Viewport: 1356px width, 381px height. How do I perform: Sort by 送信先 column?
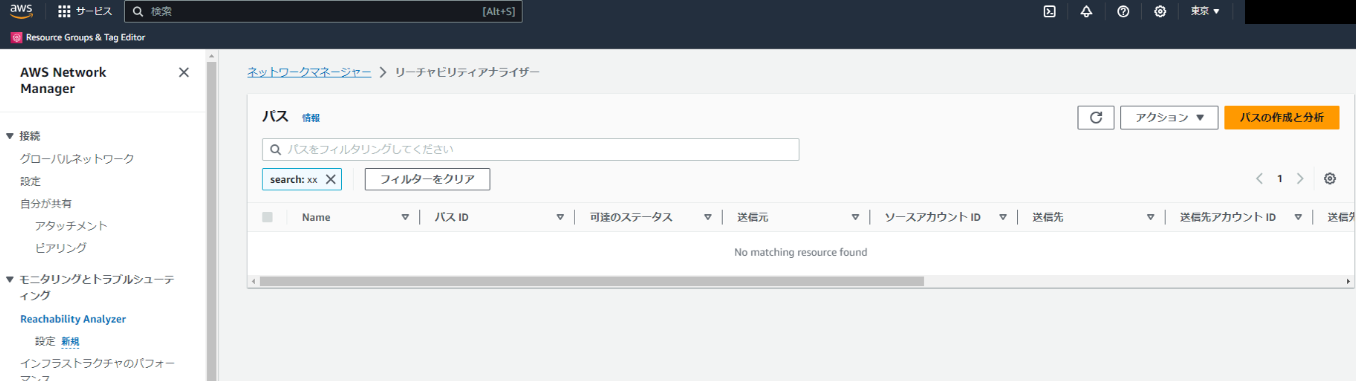(x=1150, y=217)
